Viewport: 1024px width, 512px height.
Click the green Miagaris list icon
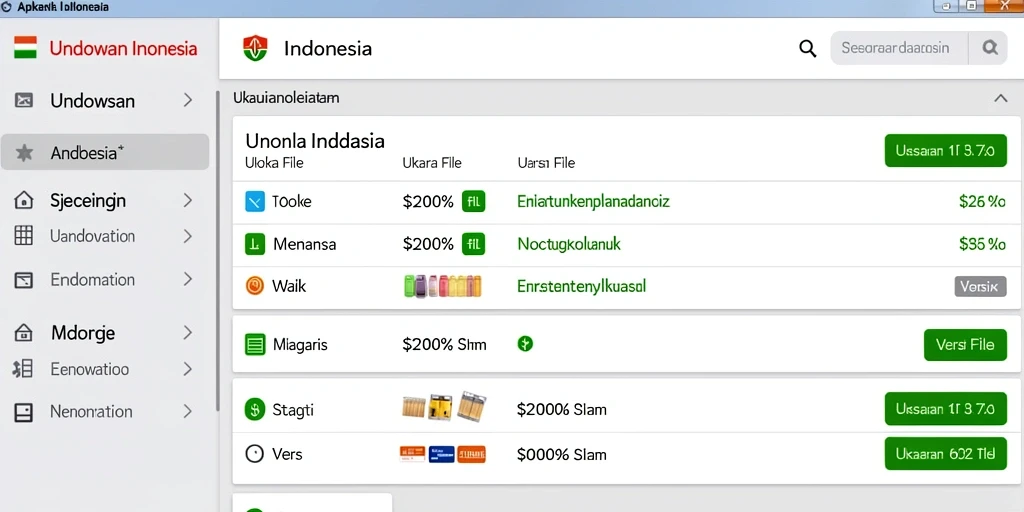pyautogui.click(x=255, y=344)
